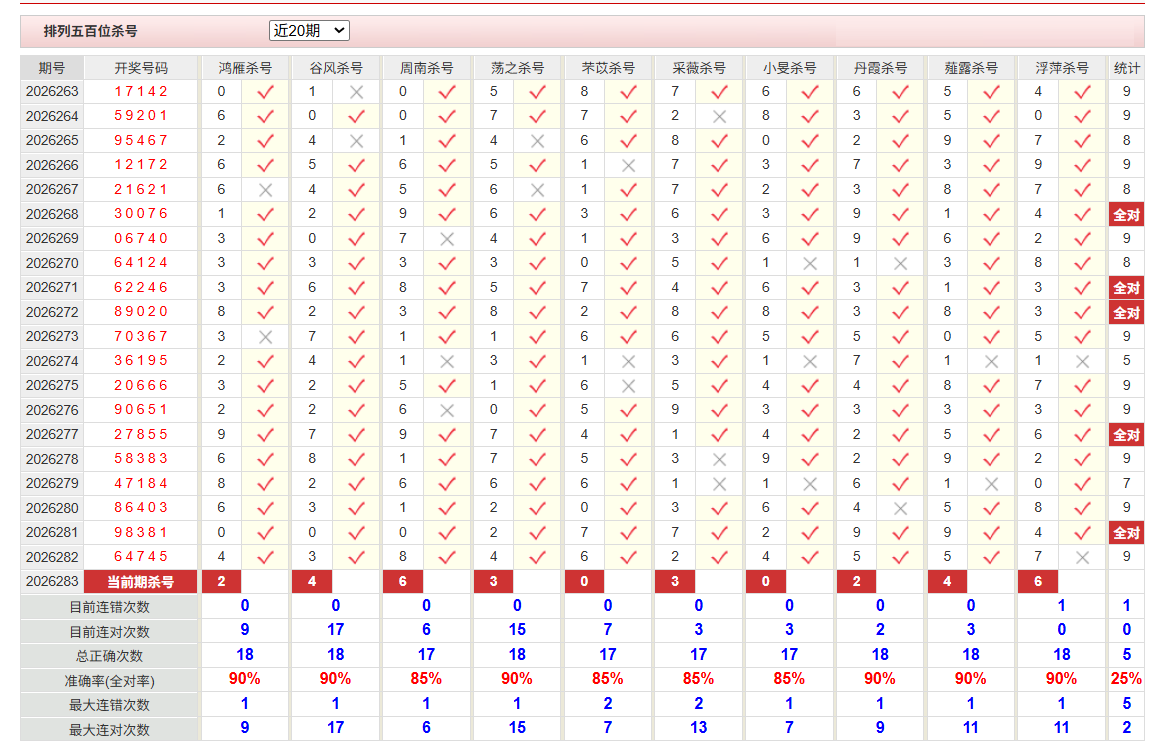Click issue number 2026274
The width and height of the screenshot is (1157, 754).
[x=52, y=361]
